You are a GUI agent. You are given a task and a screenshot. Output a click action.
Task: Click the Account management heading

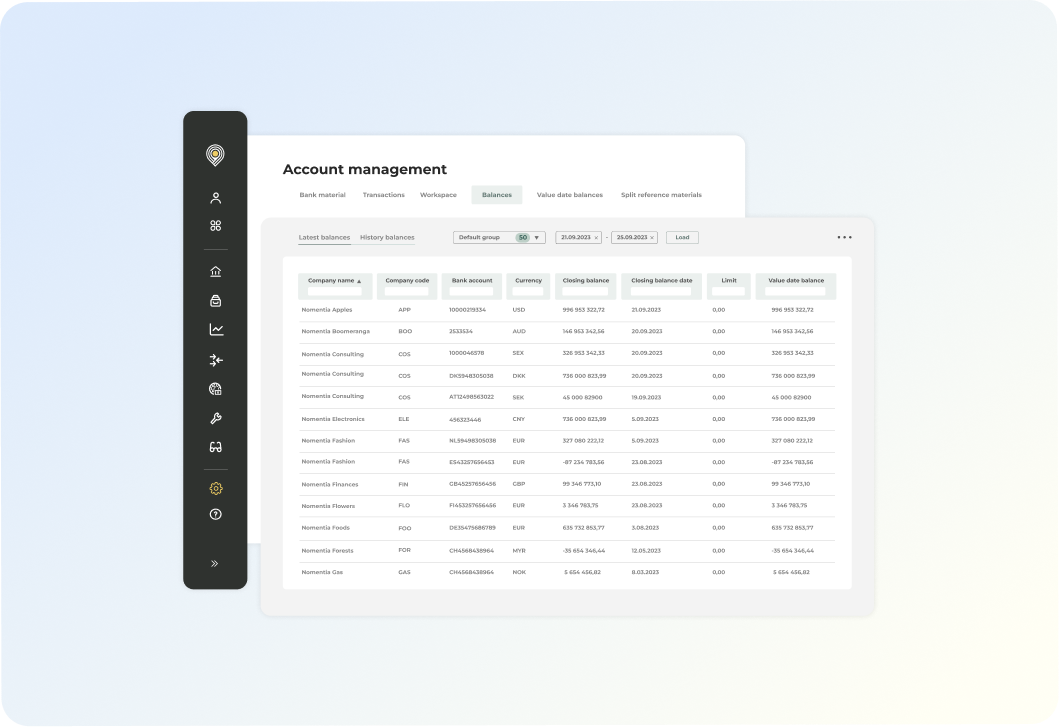click(365, 170)
